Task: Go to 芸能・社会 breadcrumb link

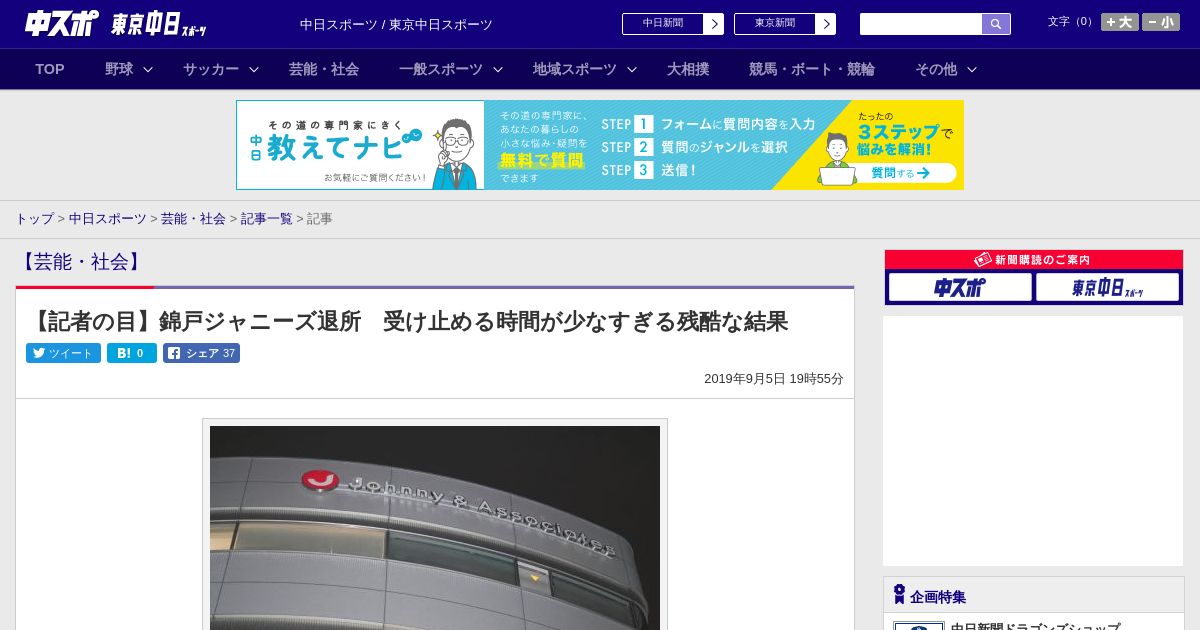Action: 193,219
